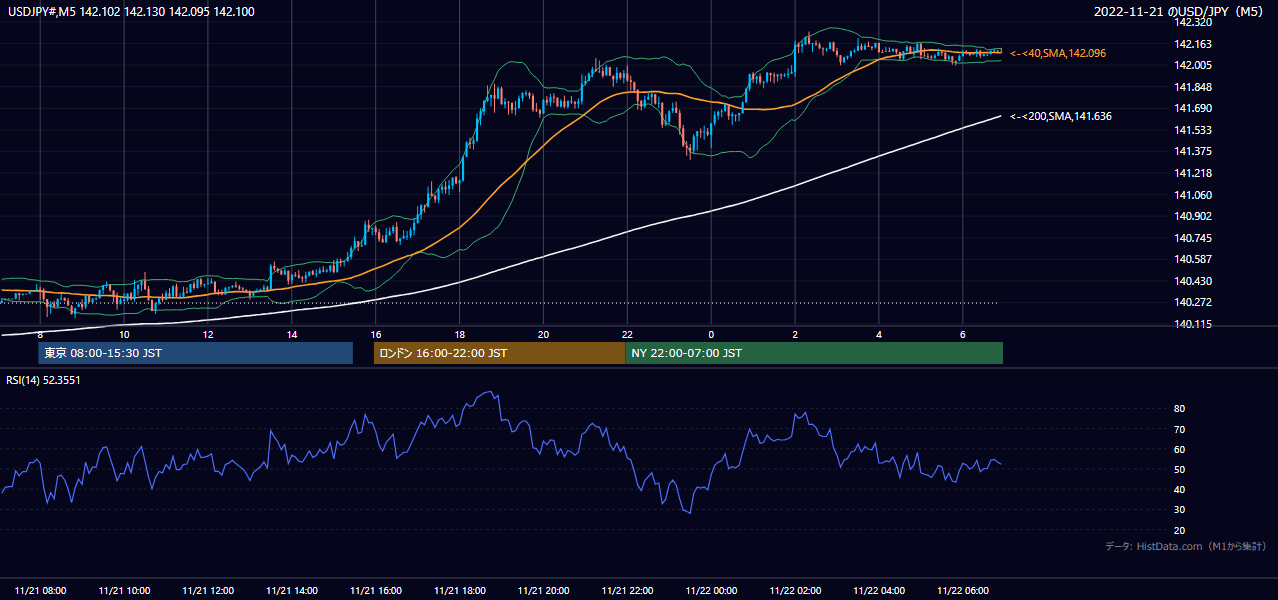Click hour label 4 under price chart
This screenshot has width=1278, height=600.
point(879,334)
